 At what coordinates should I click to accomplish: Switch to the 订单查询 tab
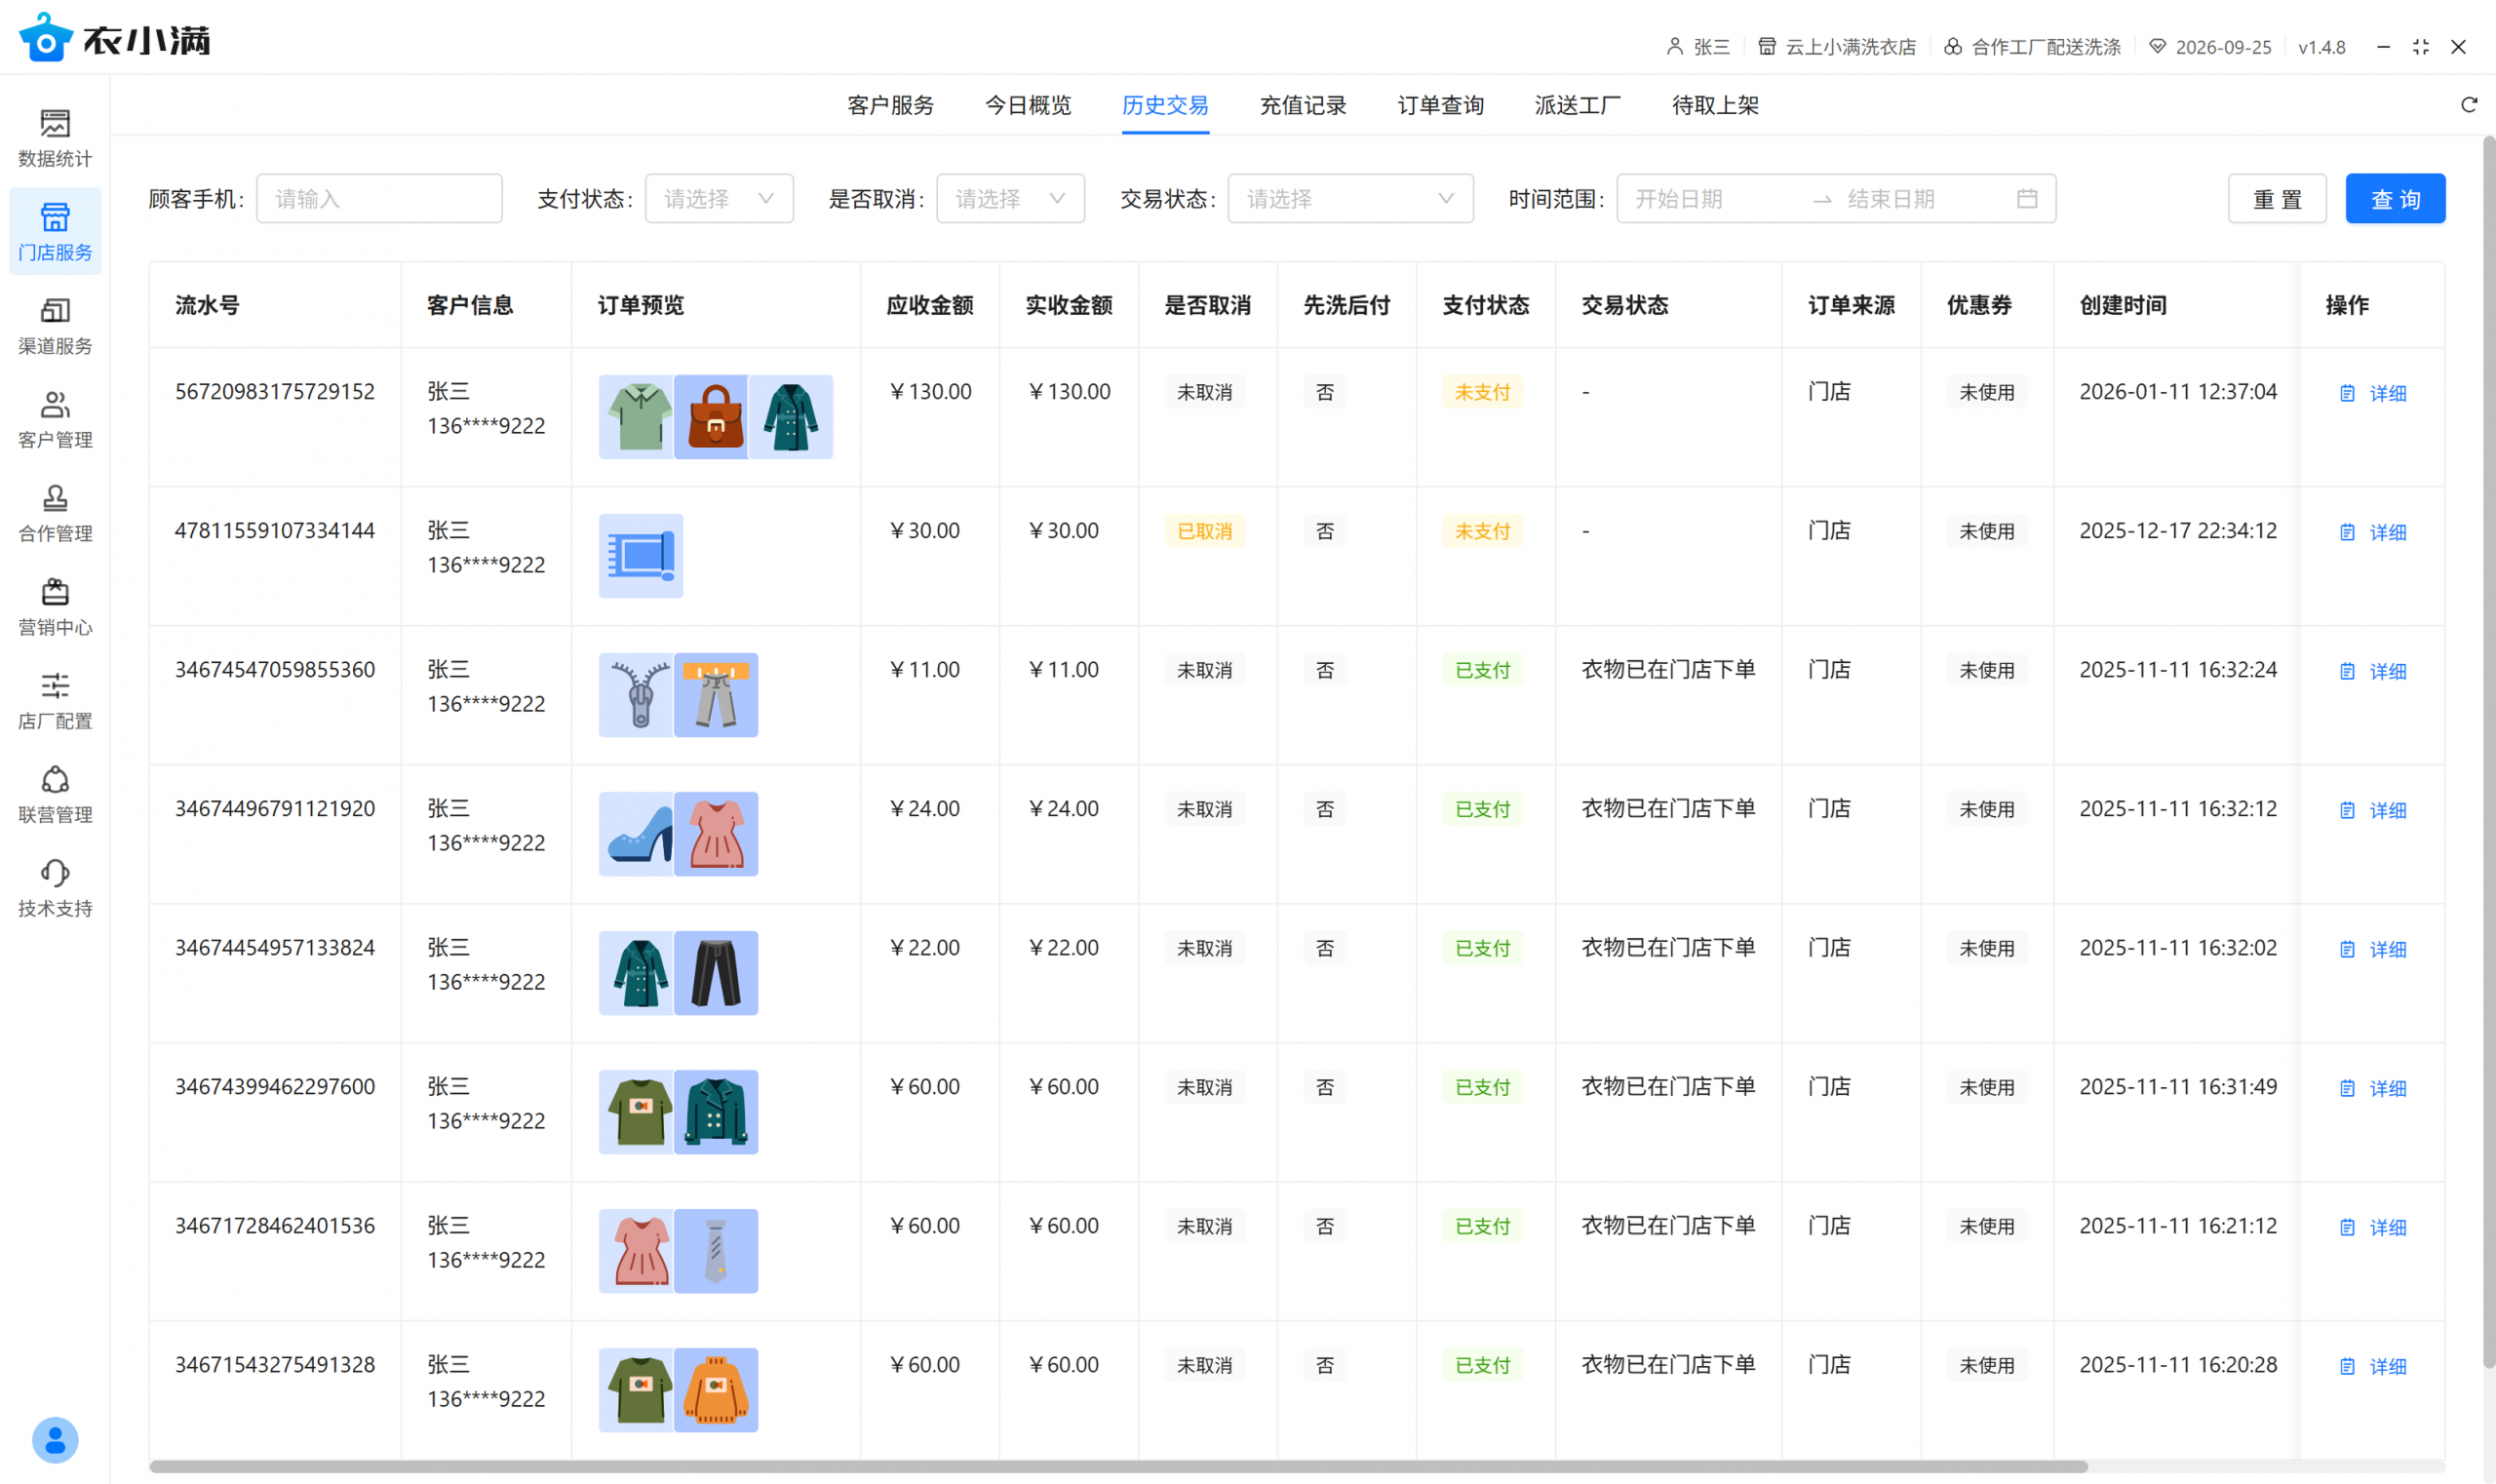[1440, 105]
